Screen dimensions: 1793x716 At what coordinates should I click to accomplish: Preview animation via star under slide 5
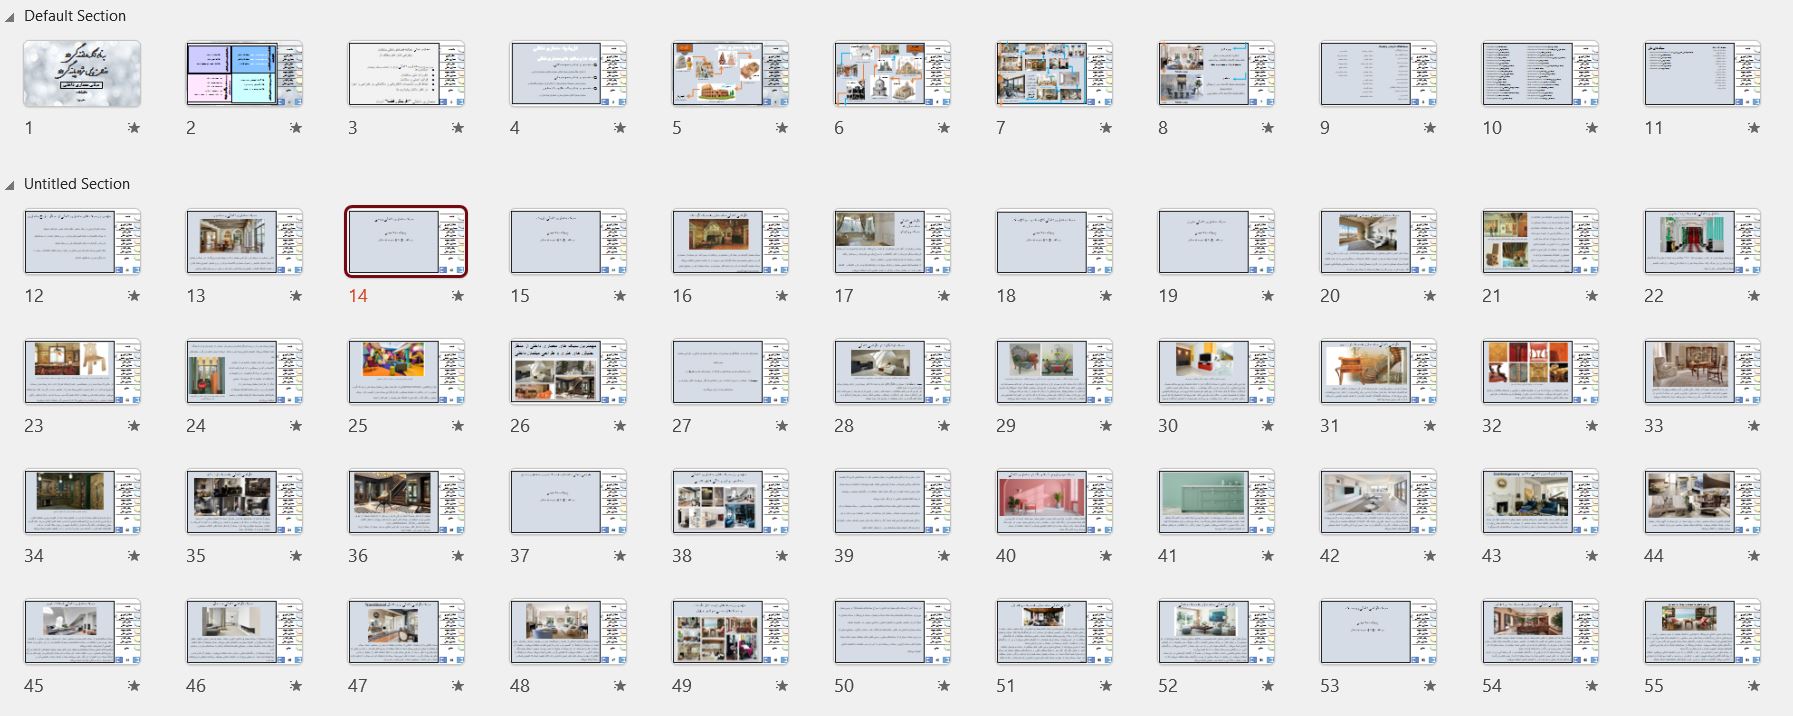(x=782, y=128)
